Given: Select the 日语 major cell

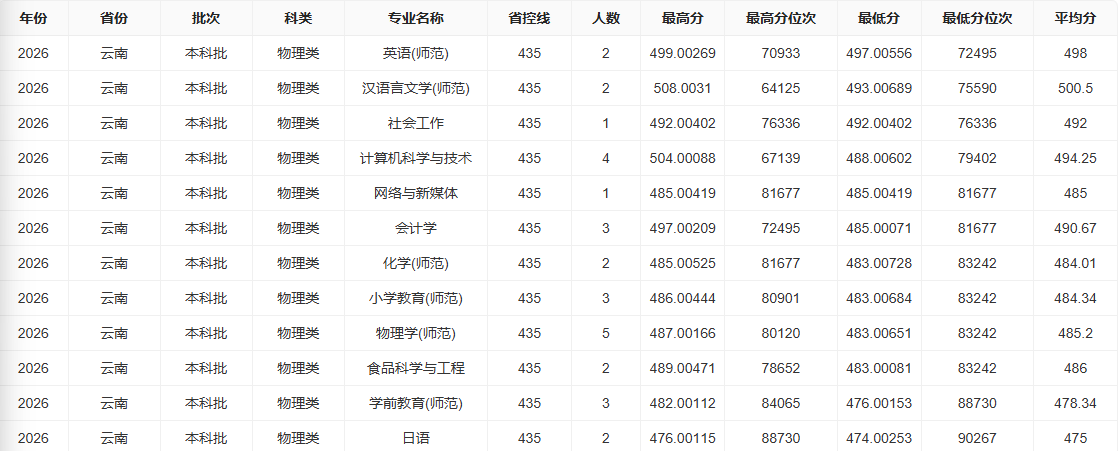Looking at the screenshot, I should point(416,438).
